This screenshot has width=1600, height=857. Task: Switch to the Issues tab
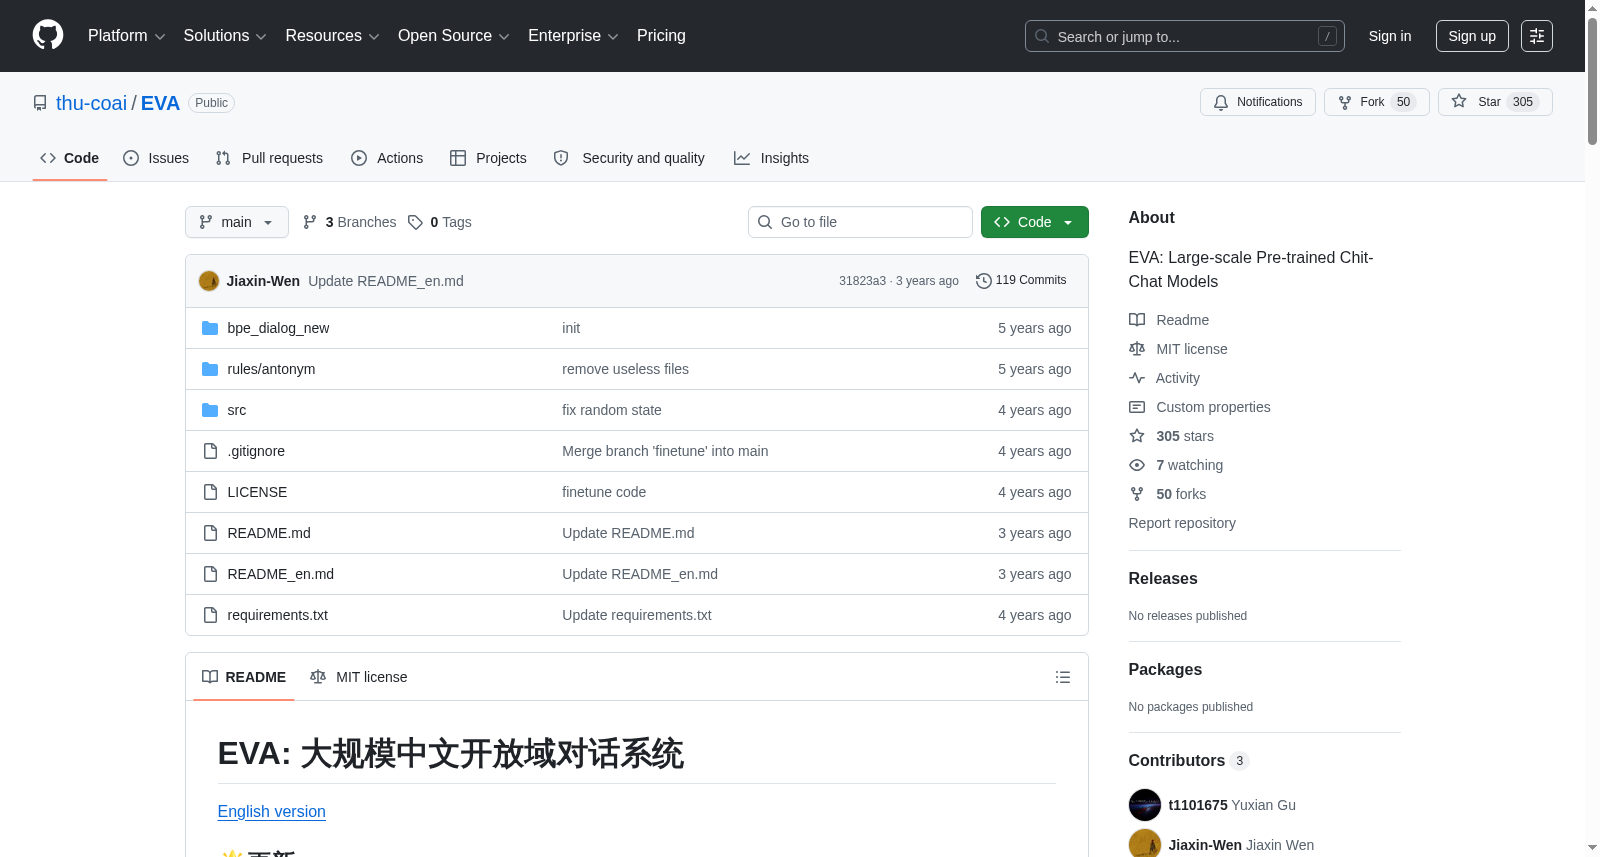[156, 158]
